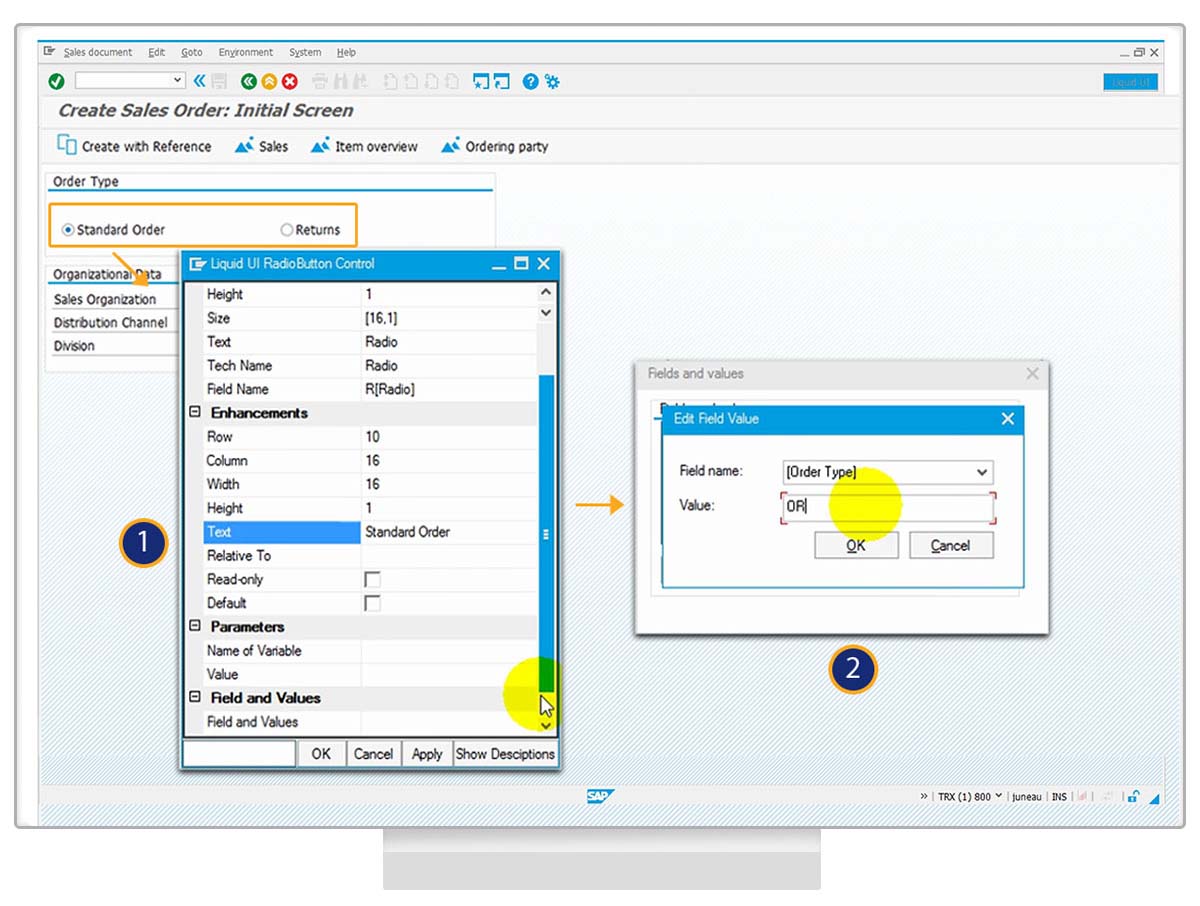Screen dimensions: 1200x906
Task: Click the green Enter checkmark icon
Action: tap(56, 81)
